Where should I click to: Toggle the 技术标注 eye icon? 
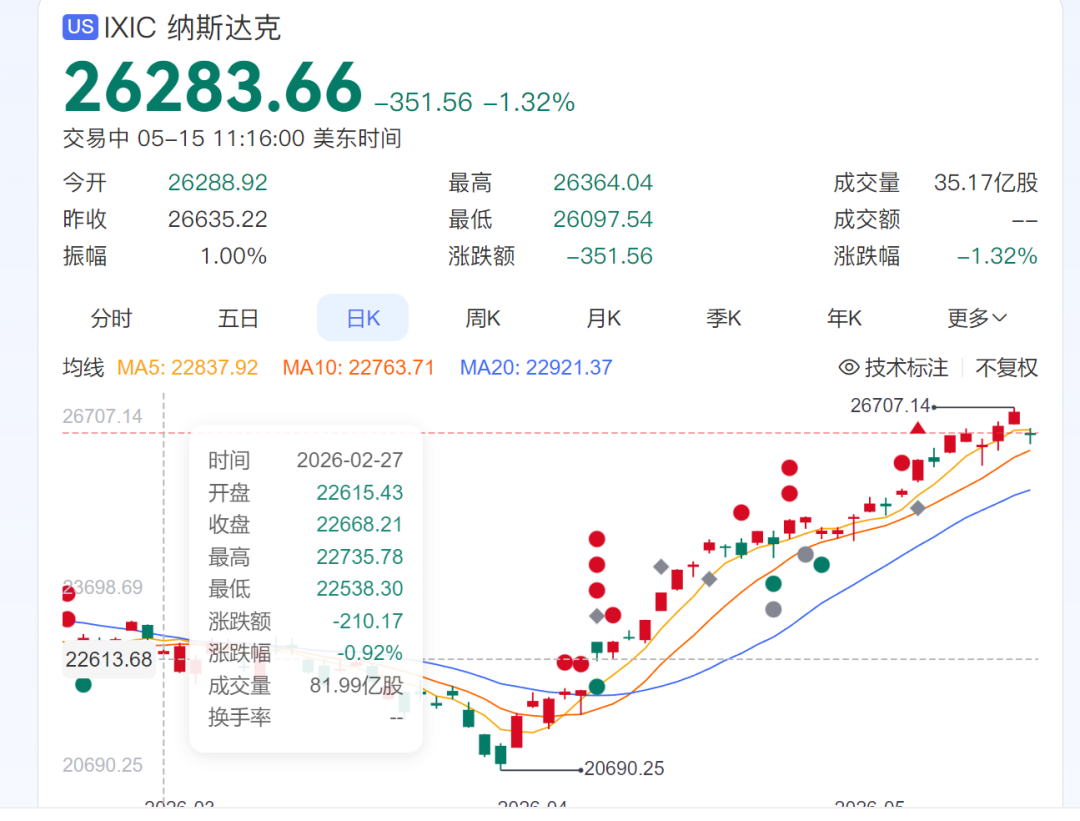[849, 367]
